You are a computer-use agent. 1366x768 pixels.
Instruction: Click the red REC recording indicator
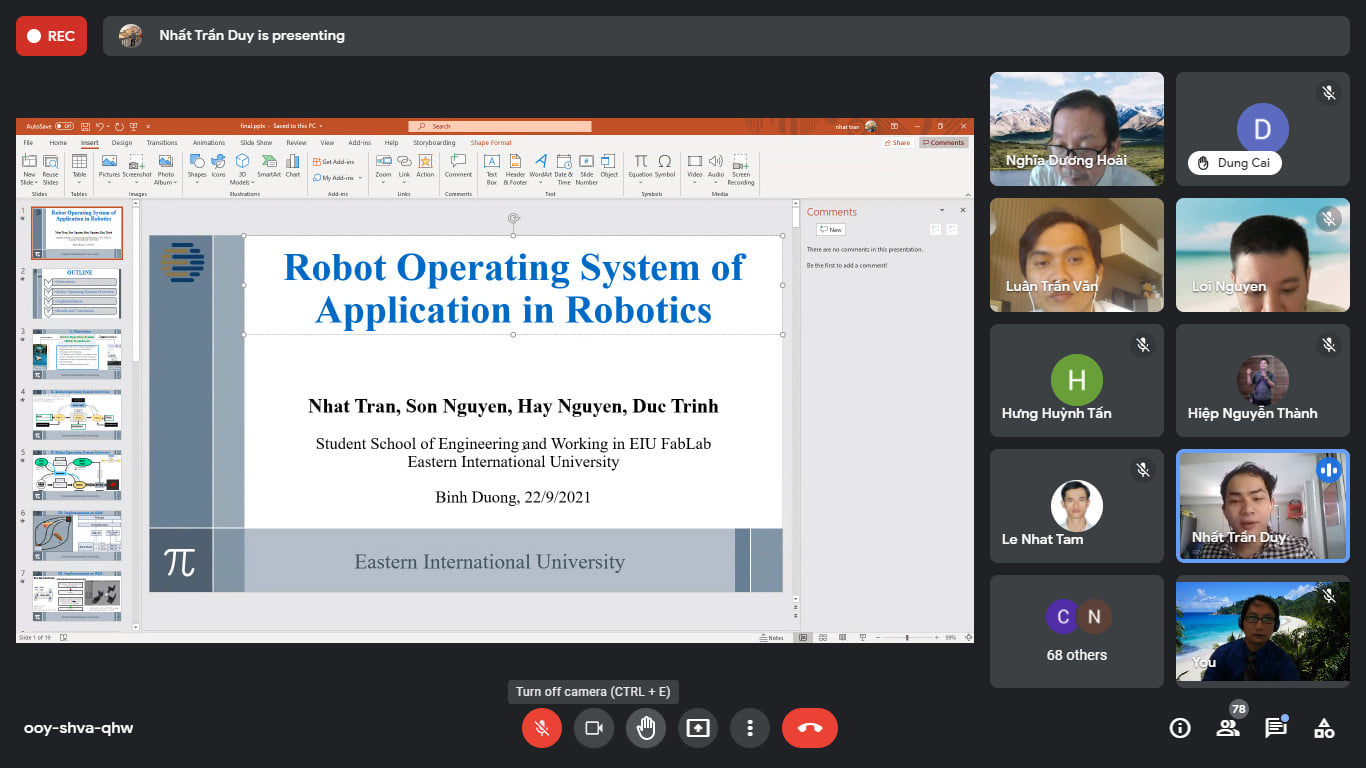coord(51,36)
